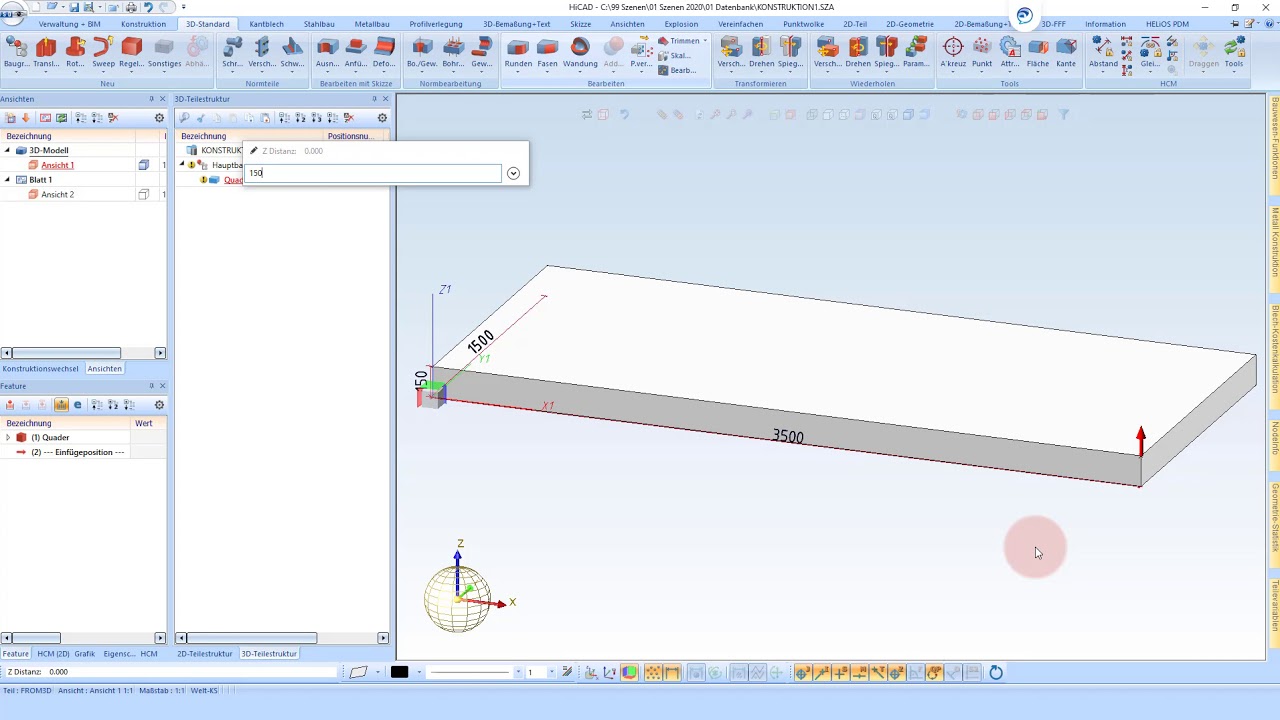Screen dimensions: 1280x720
Task: Switch to the Kantblech ribbon tab
Action: 266,24
